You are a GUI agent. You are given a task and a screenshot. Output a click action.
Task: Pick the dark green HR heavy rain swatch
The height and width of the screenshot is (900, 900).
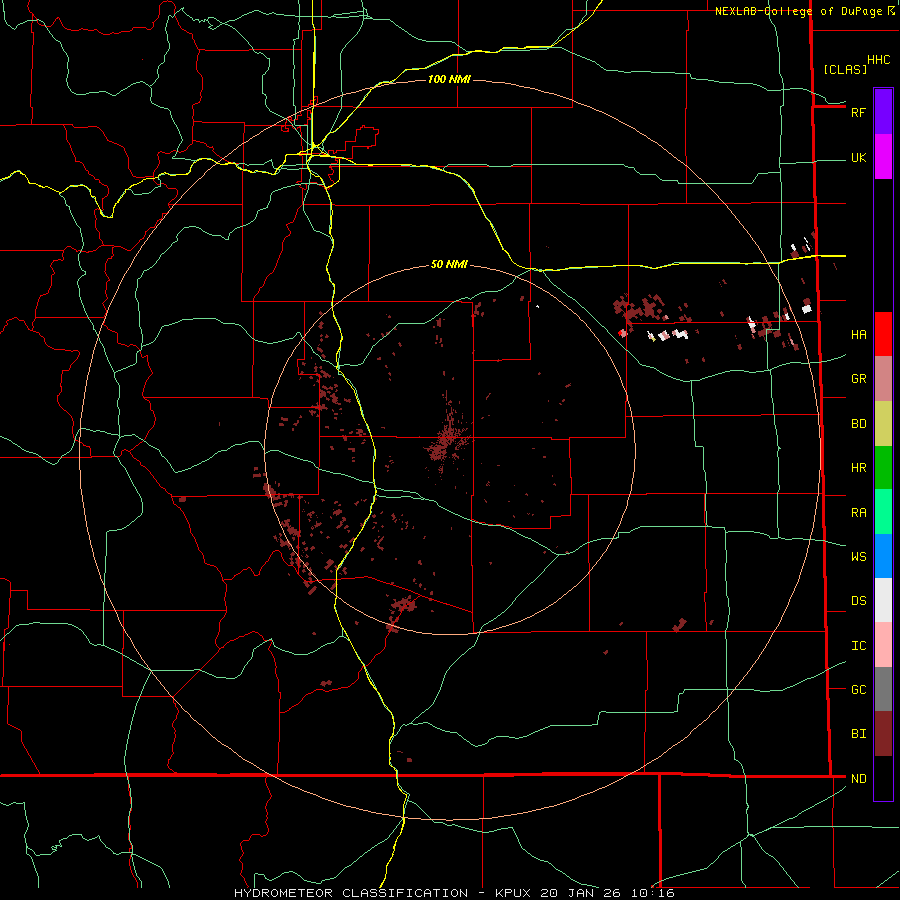pyautogui.click(x=883, y=467)
